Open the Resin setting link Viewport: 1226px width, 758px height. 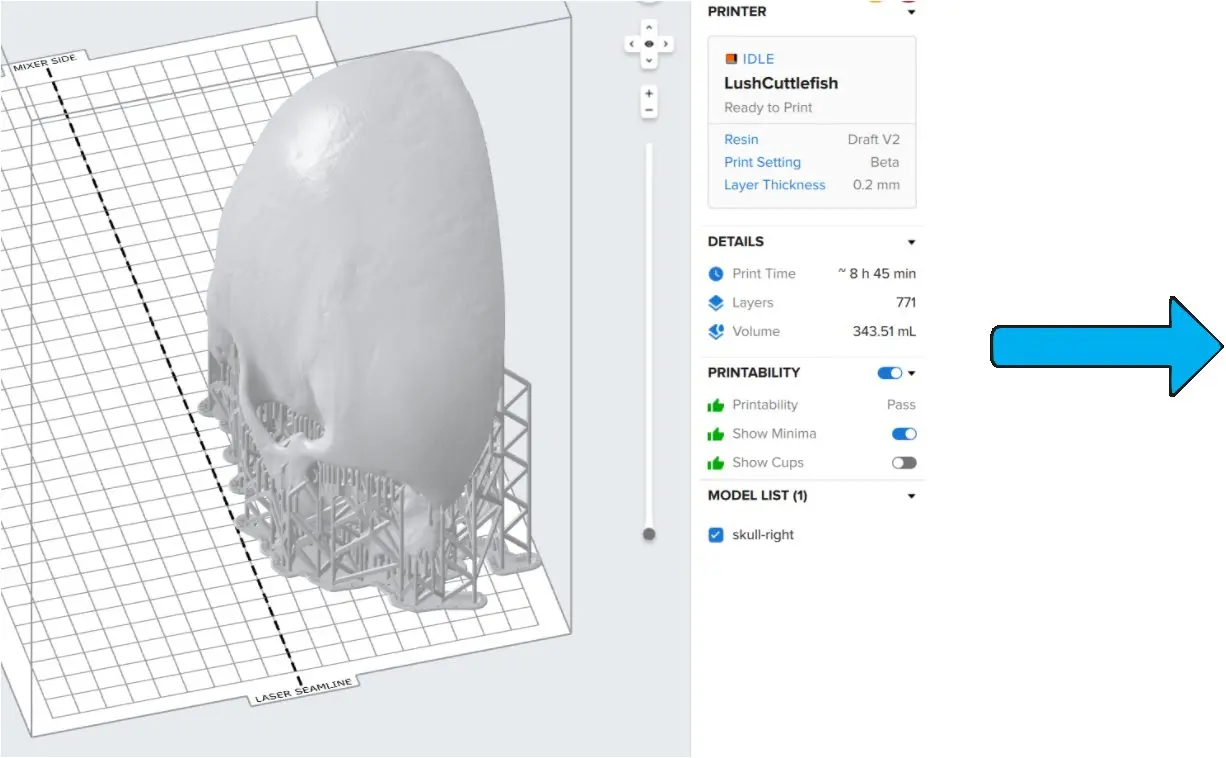(741, 140)
